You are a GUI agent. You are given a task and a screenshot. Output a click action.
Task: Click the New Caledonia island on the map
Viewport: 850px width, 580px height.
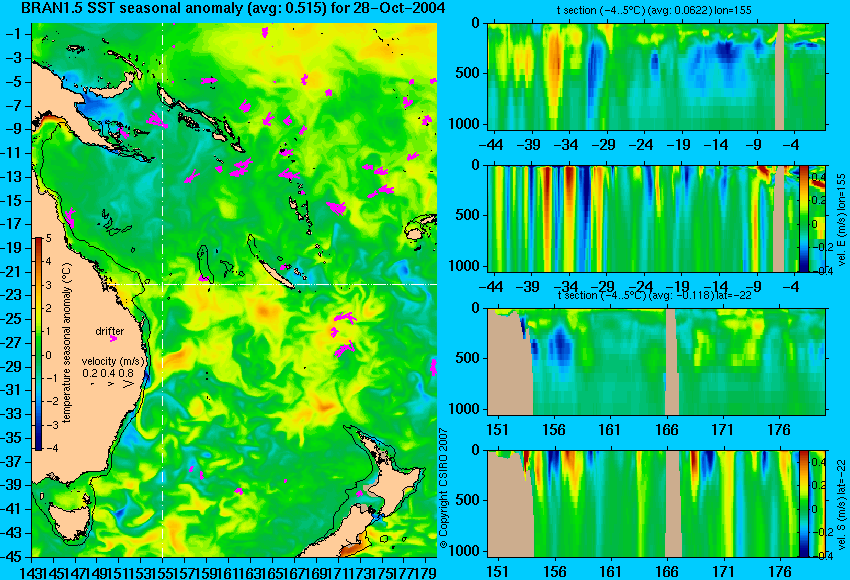275,274
